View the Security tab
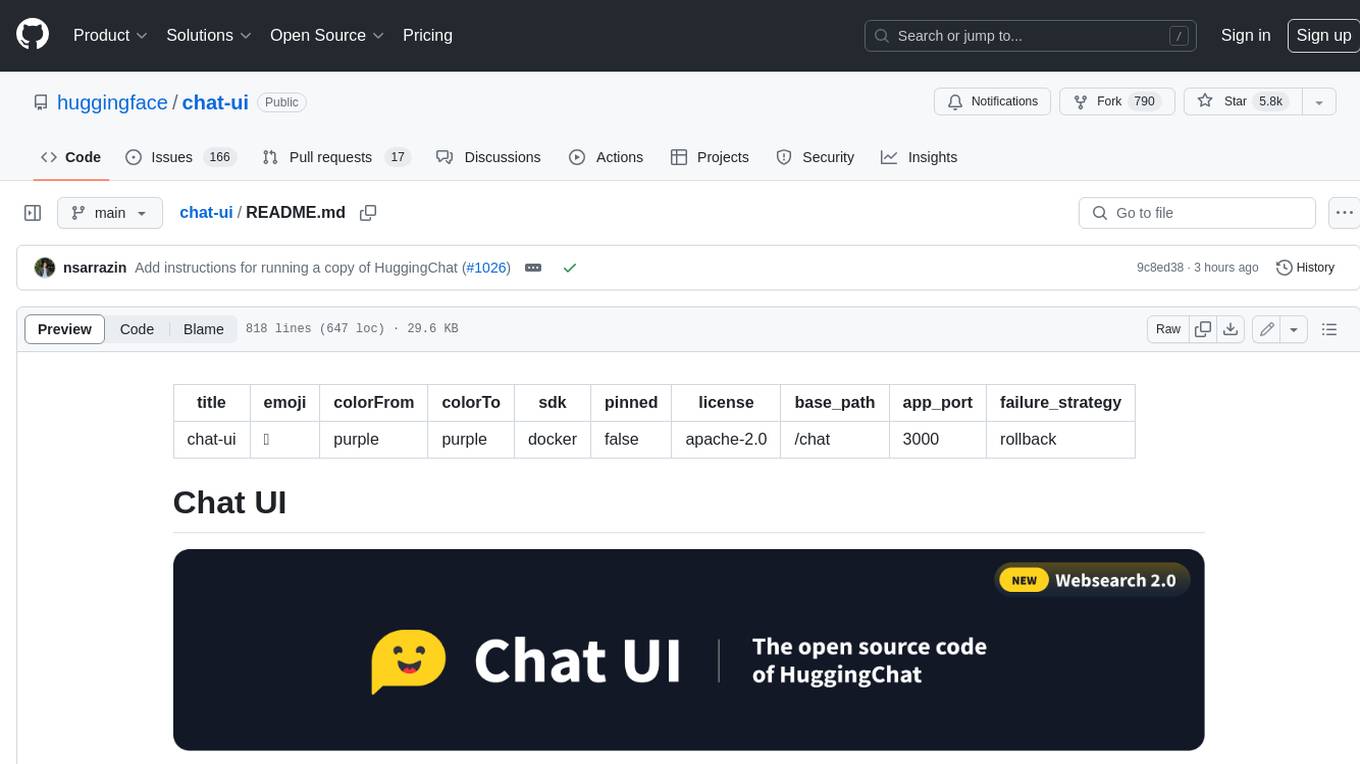Image resolution: width=1360 pixels, height=764 pixels. (815, 157)
